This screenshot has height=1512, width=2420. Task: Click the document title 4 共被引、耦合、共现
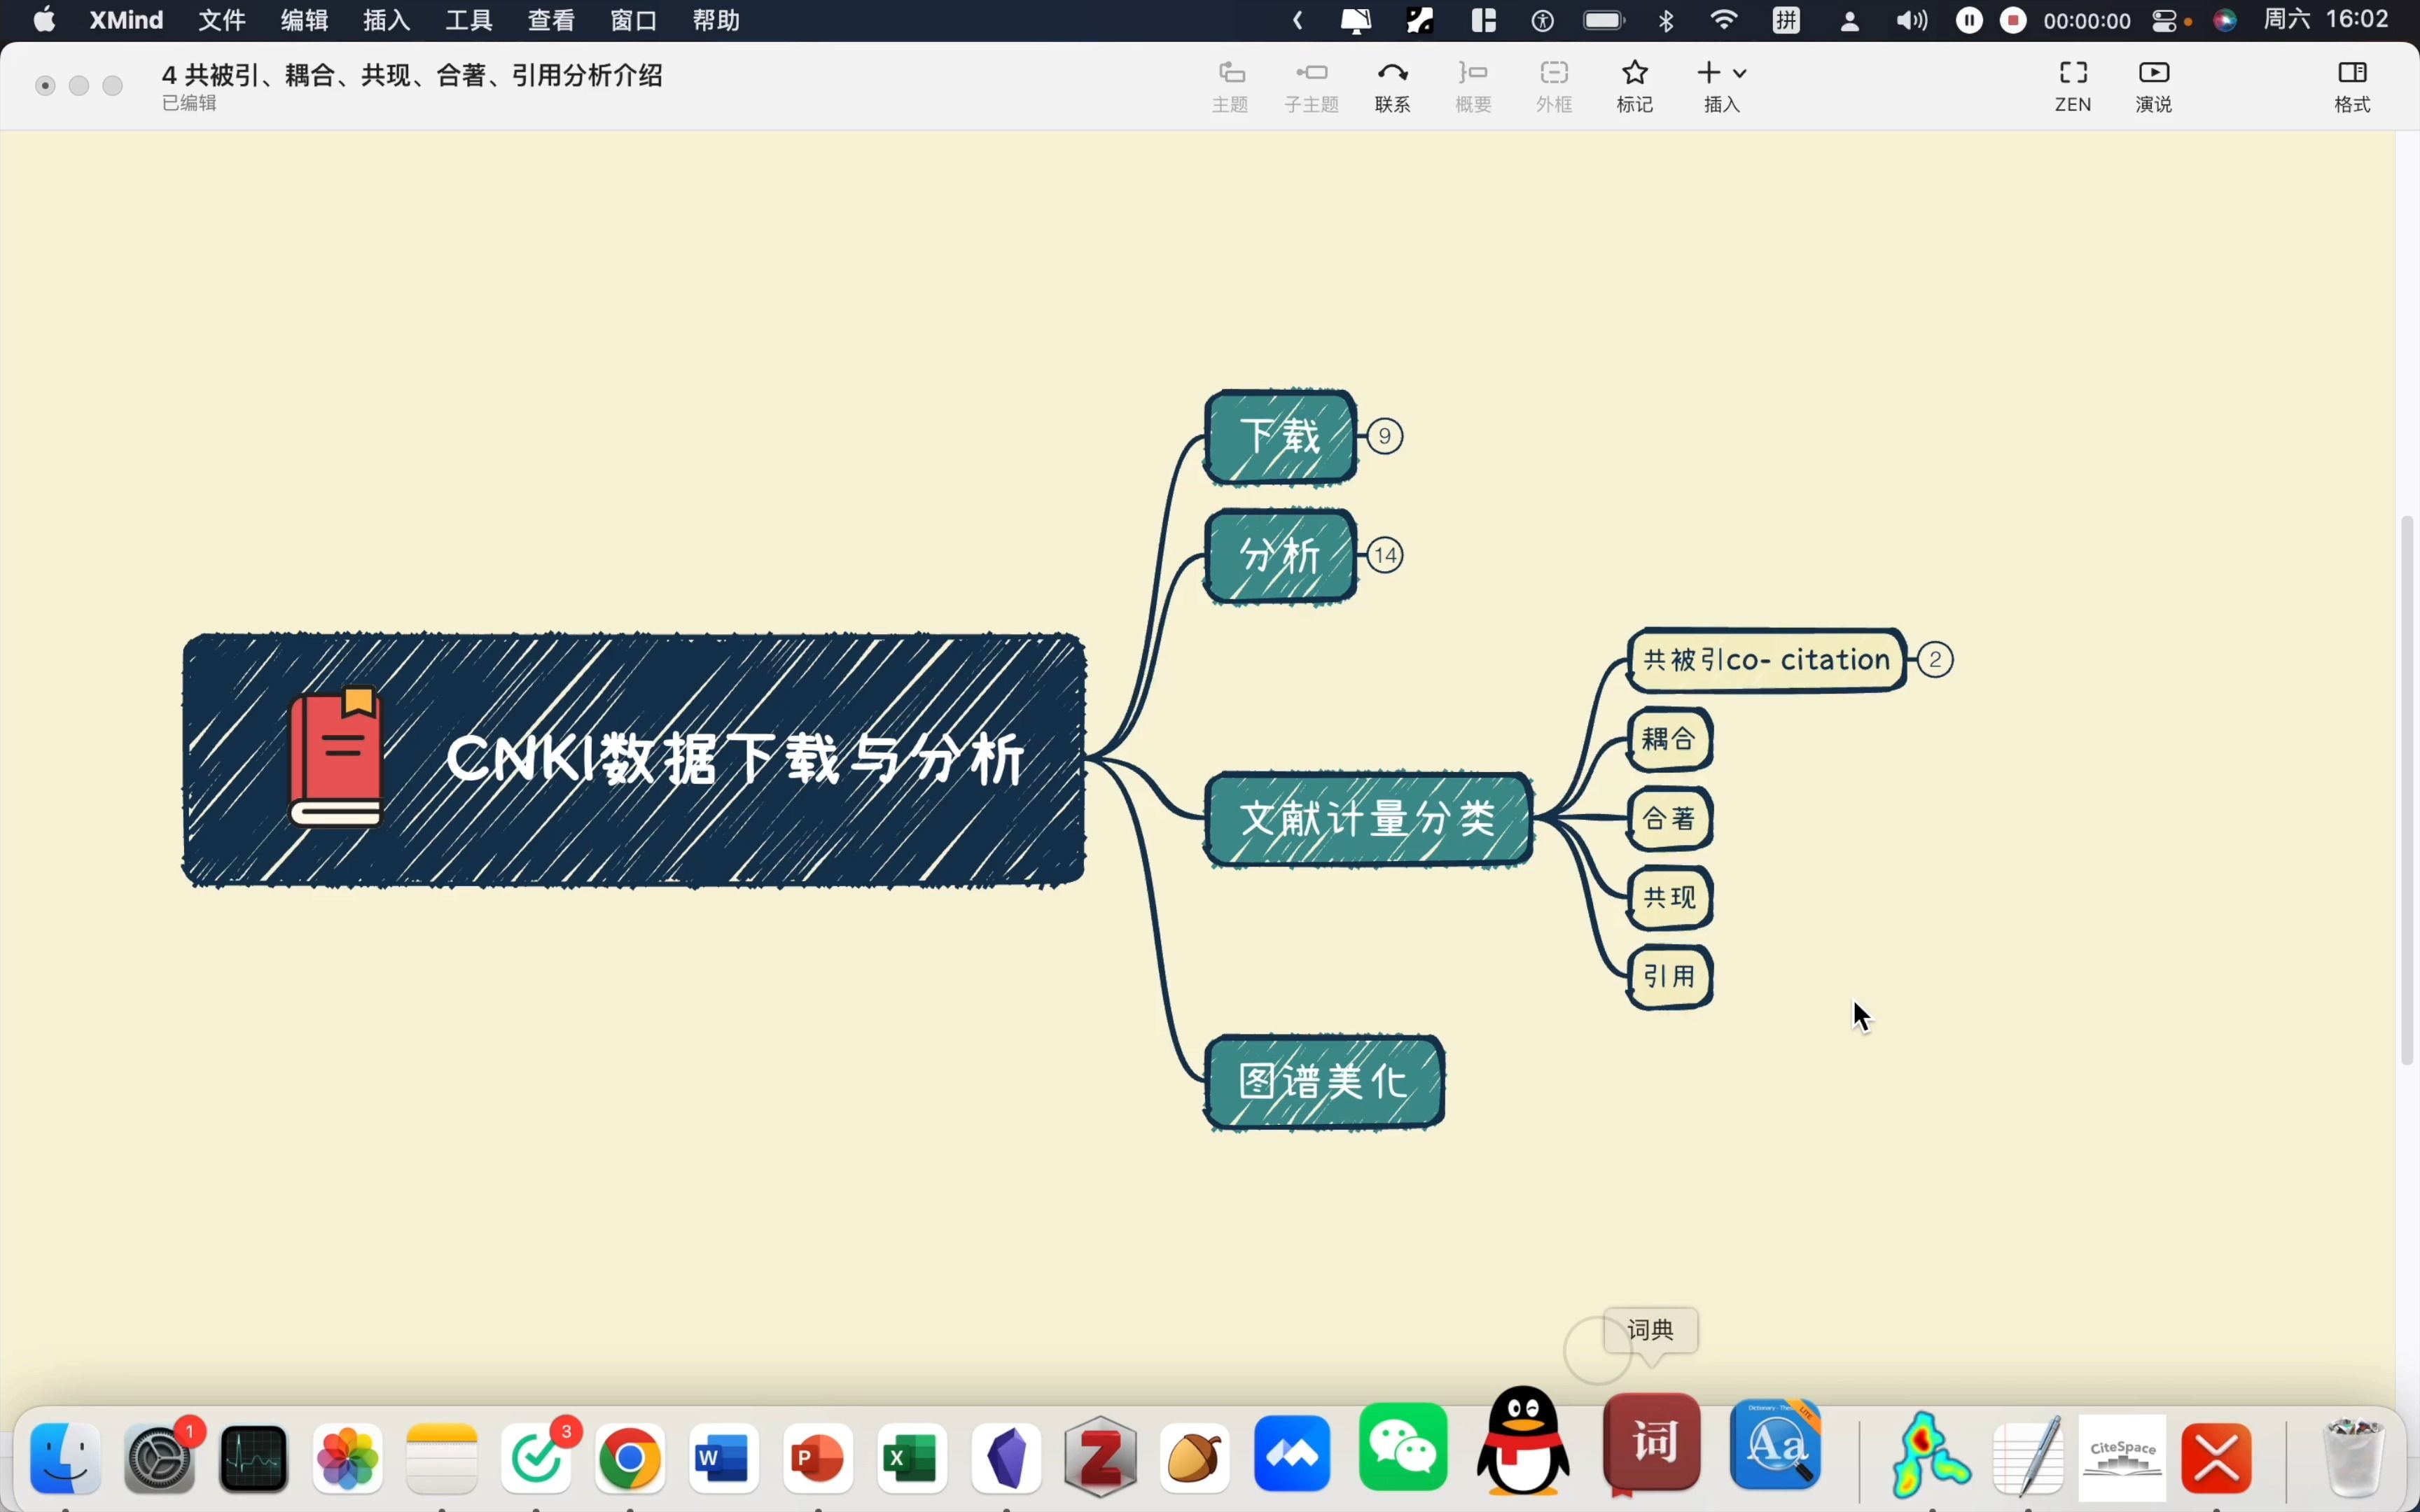(412, 75)
